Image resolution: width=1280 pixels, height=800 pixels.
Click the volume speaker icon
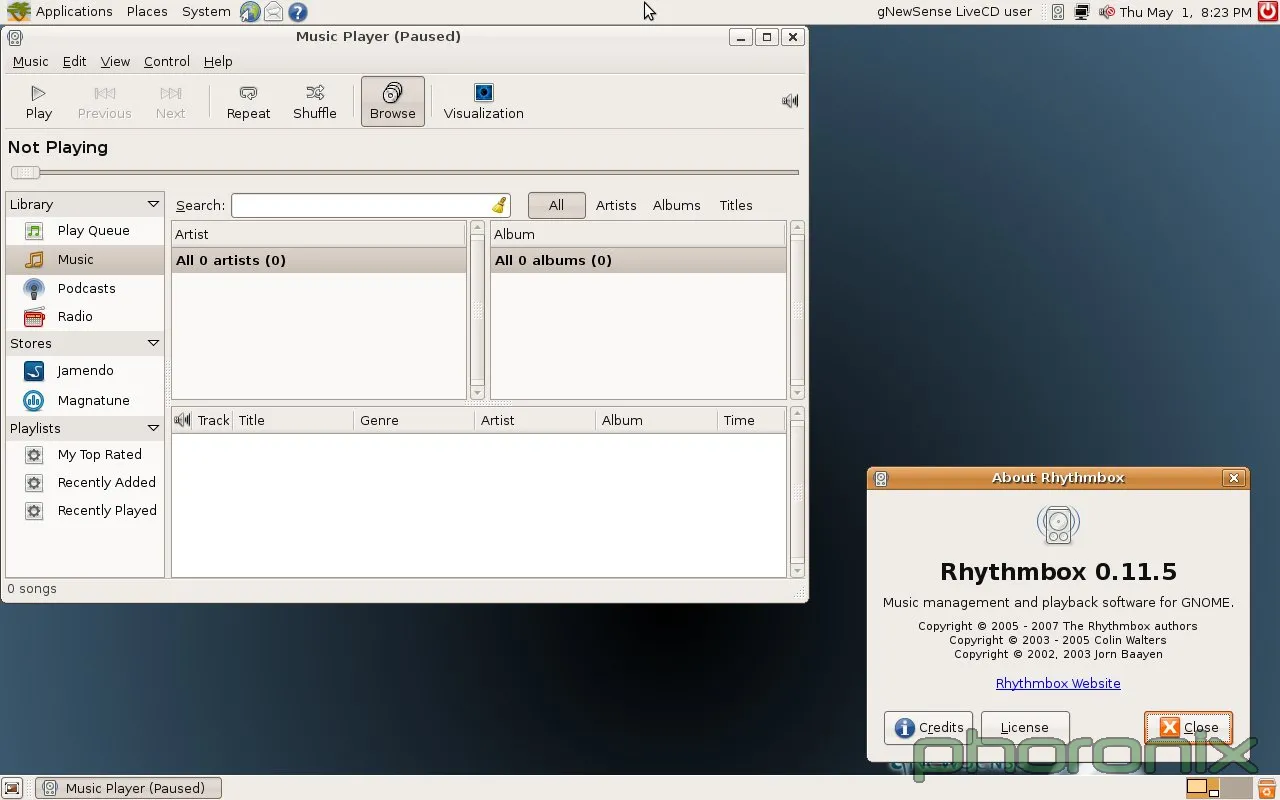[x=790, y=101]
